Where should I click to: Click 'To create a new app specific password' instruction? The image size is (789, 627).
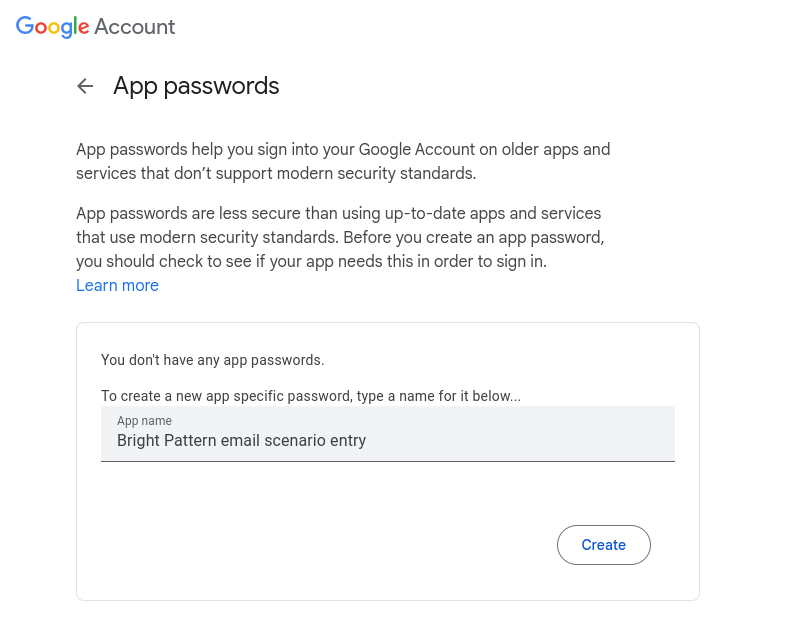pyautogui.click(x=310, y=396)
